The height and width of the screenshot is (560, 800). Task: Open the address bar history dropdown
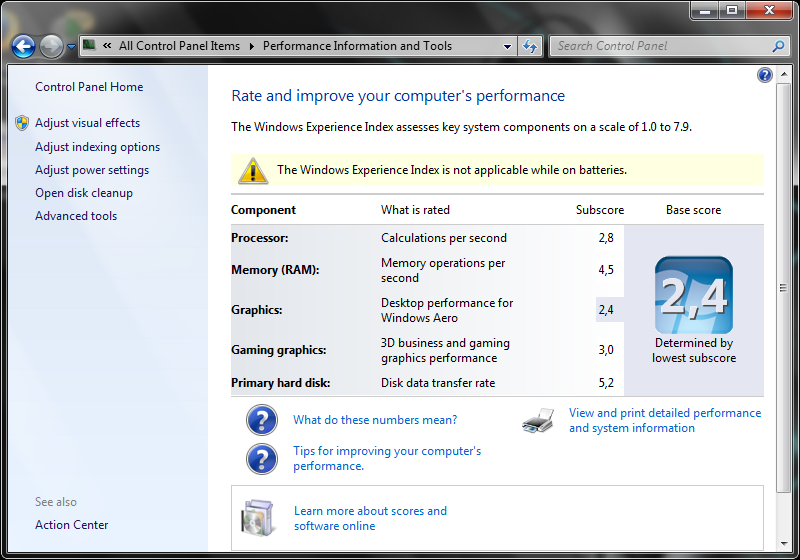[x=507, y=46]
